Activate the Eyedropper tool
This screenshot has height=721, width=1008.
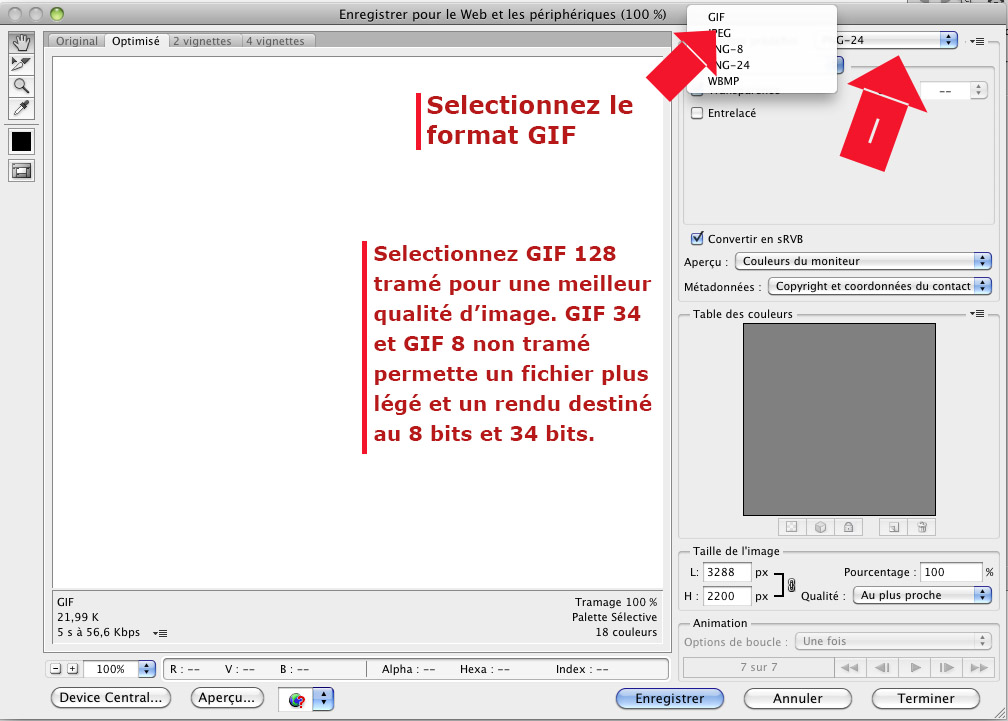click(x=21, y=108)
